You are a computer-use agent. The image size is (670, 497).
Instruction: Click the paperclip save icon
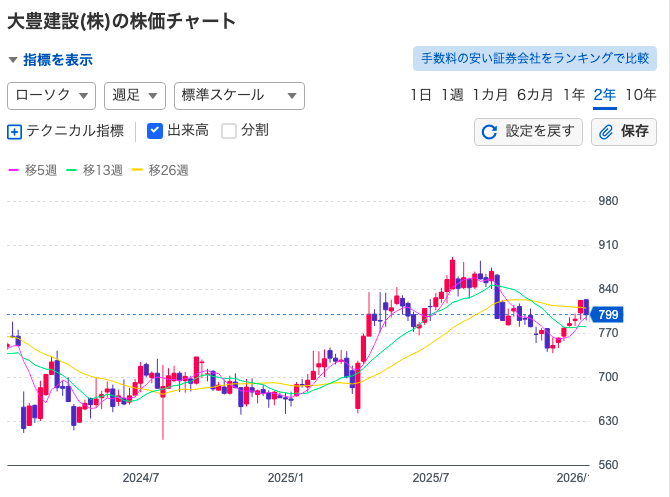click(x=606, y=131)
